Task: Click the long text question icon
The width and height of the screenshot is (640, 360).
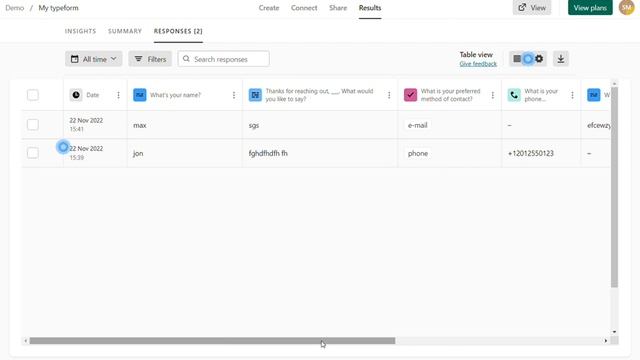Action: 255,95
